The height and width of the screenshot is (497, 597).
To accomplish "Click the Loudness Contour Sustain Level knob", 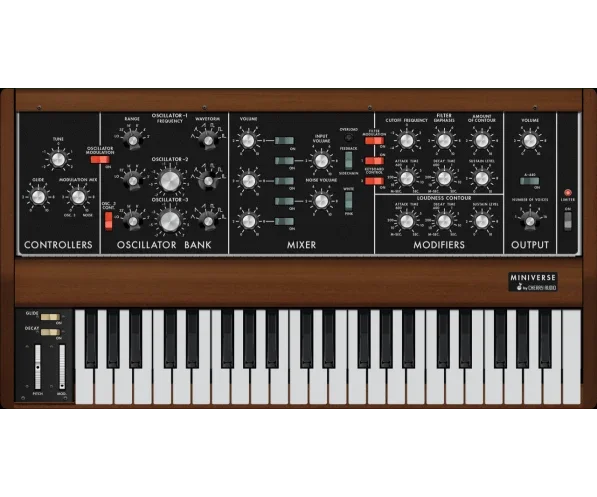I will (x=482, y=221).
